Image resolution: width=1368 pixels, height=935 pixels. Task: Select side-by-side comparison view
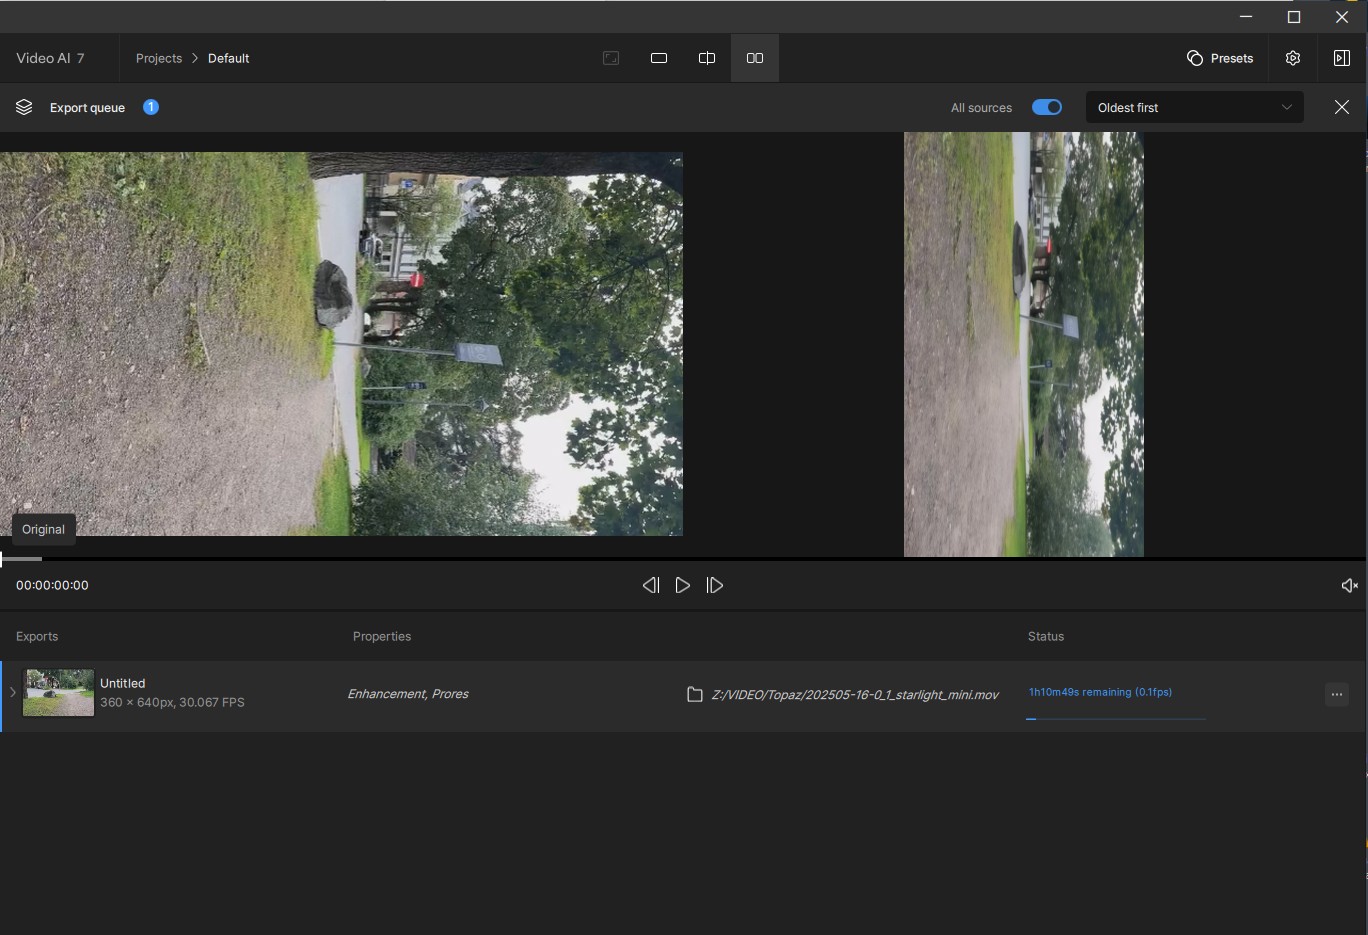[x=755, y=58]
